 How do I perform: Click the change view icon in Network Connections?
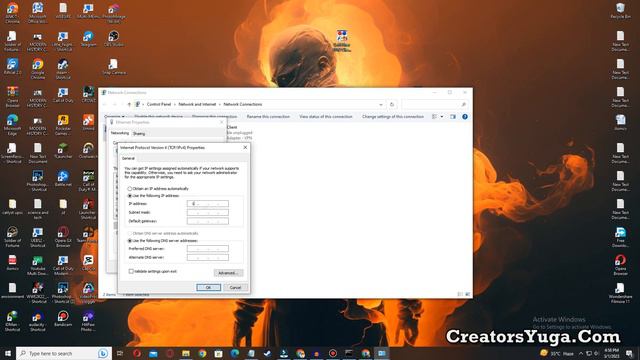point(434,117)
